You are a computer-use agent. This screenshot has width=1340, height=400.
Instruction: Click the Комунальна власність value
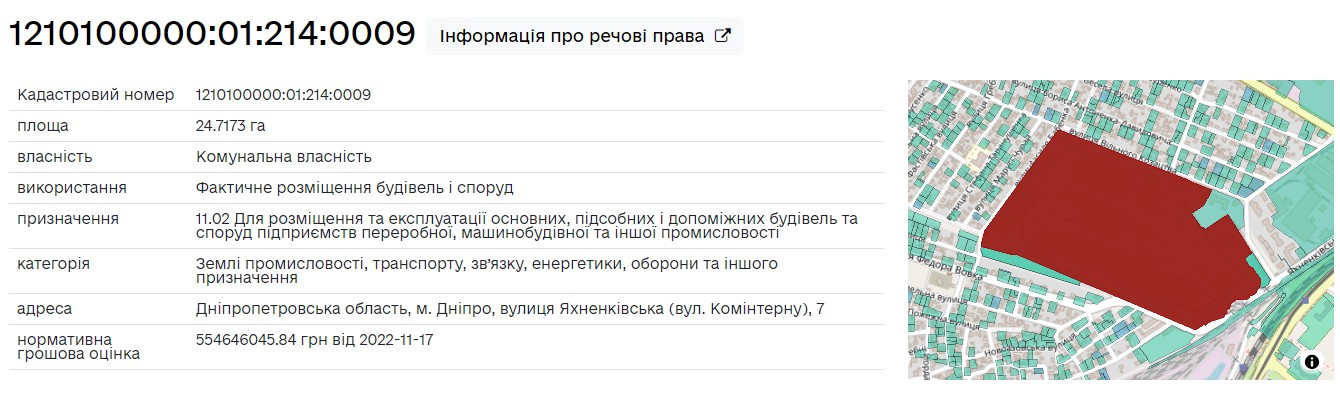click(284, 157)
